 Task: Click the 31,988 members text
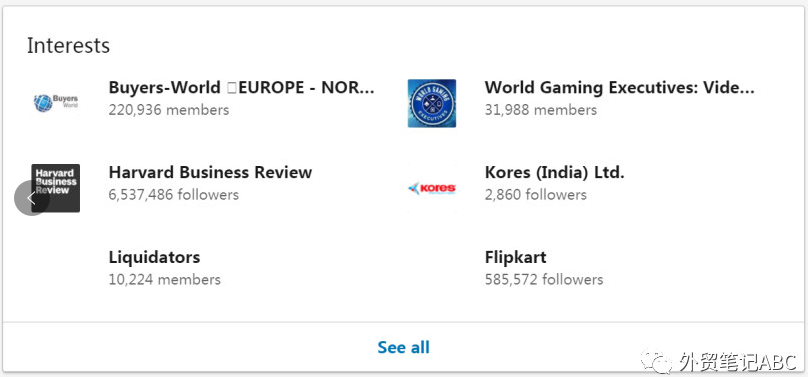pyautogui.click(x=541, y=110)
